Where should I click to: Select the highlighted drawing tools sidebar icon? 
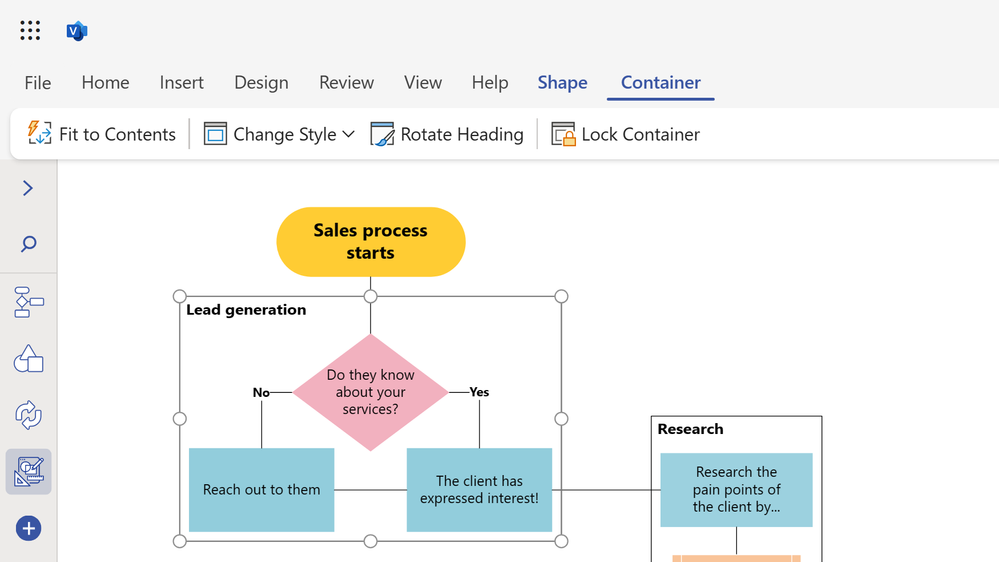tap(28, 472)
